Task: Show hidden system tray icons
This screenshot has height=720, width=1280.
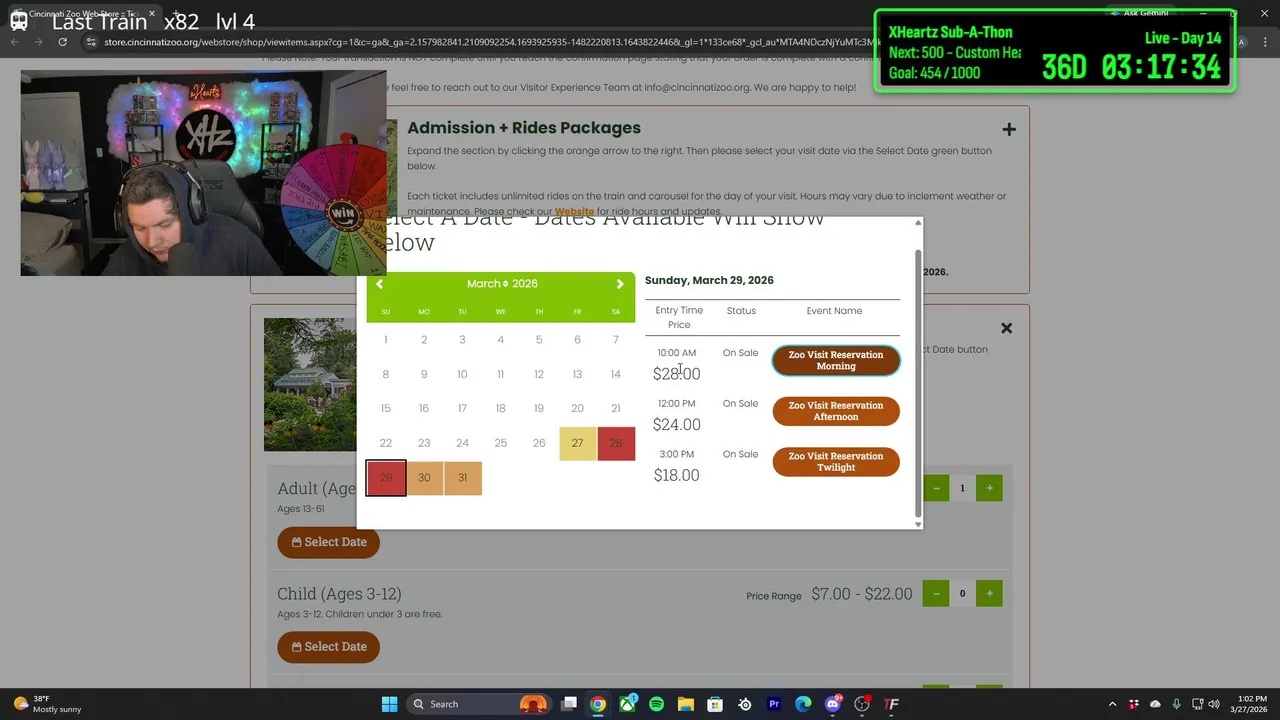Action: [x=1112, y=704]
